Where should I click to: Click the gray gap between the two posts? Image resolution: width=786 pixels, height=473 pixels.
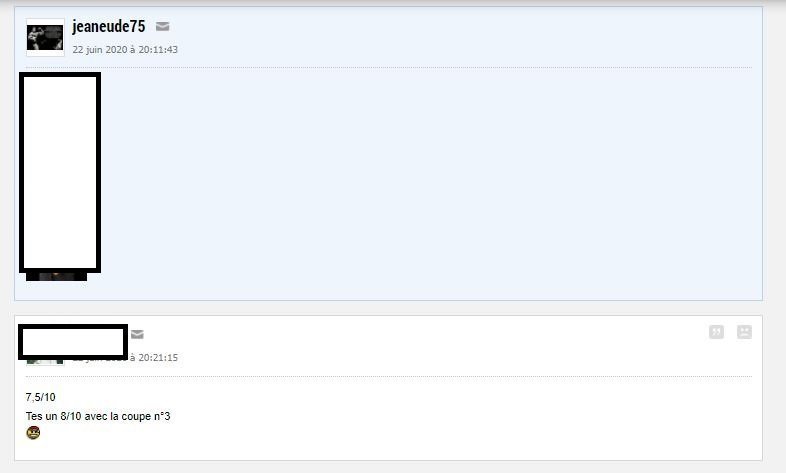click(x=388, y=308)
